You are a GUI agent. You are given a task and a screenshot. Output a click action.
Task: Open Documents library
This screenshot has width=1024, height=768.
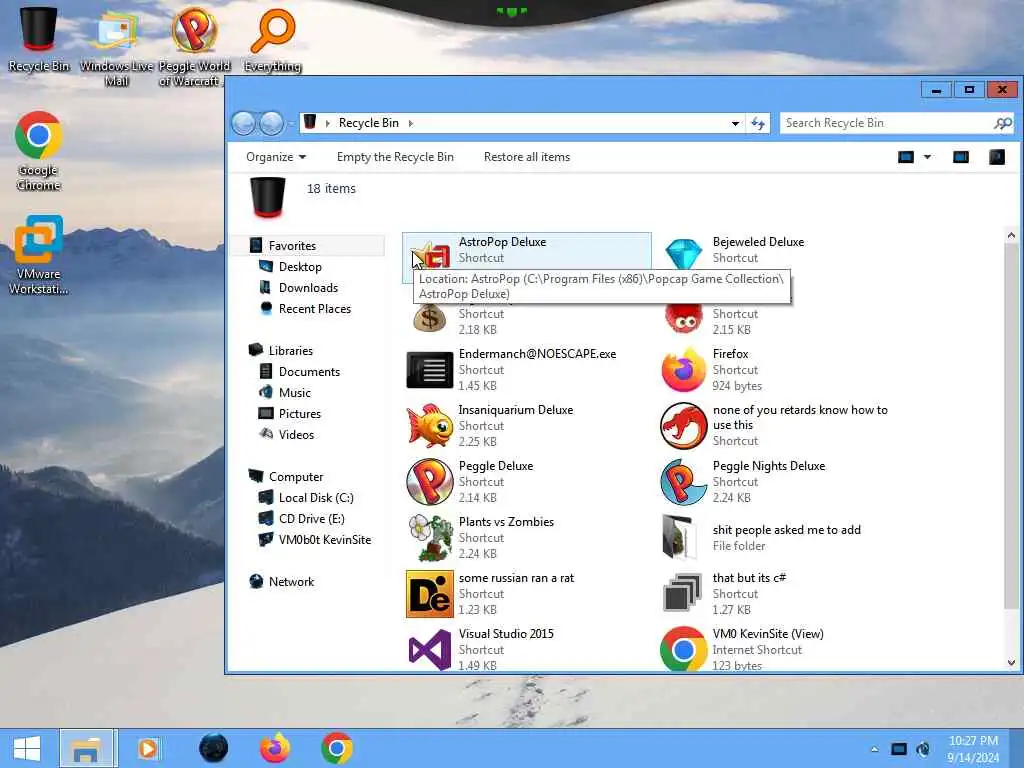click(309, 372)
